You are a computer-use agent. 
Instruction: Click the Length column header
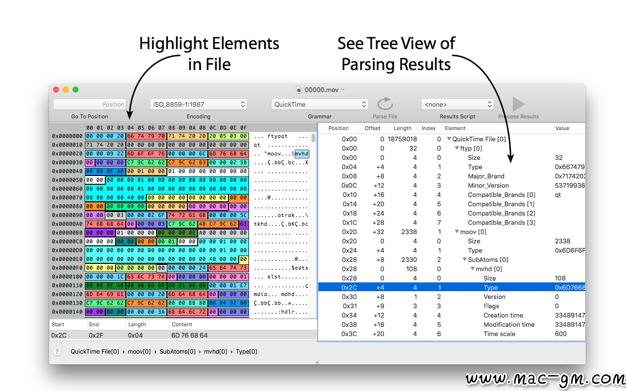(x=402, y=128)
